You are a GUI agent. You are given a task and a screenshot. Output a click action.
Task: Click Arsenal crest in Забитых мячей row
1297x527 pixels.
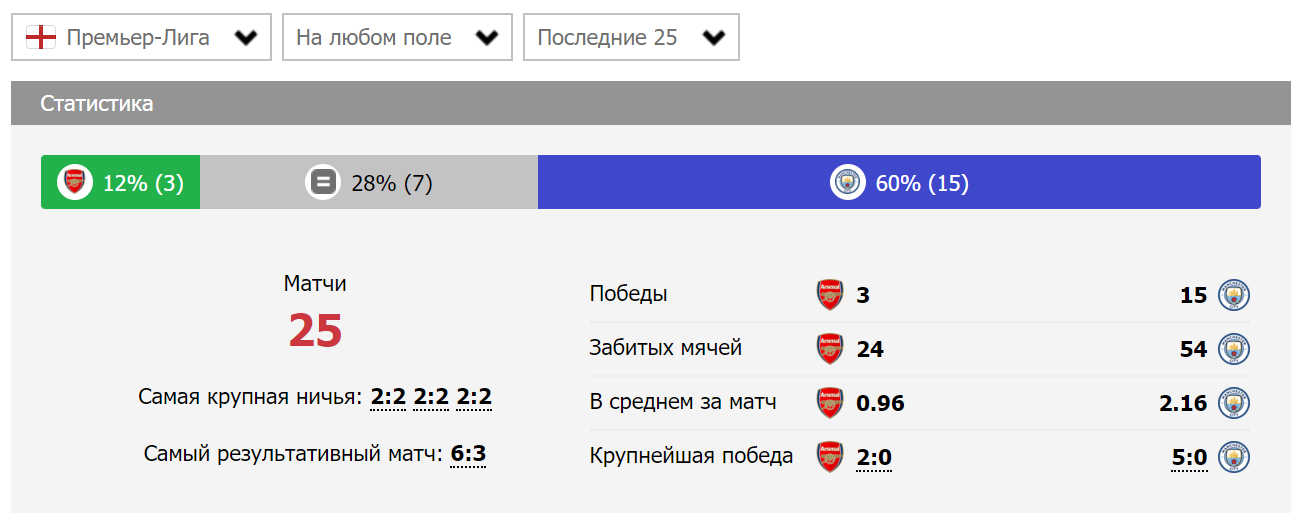830,349
